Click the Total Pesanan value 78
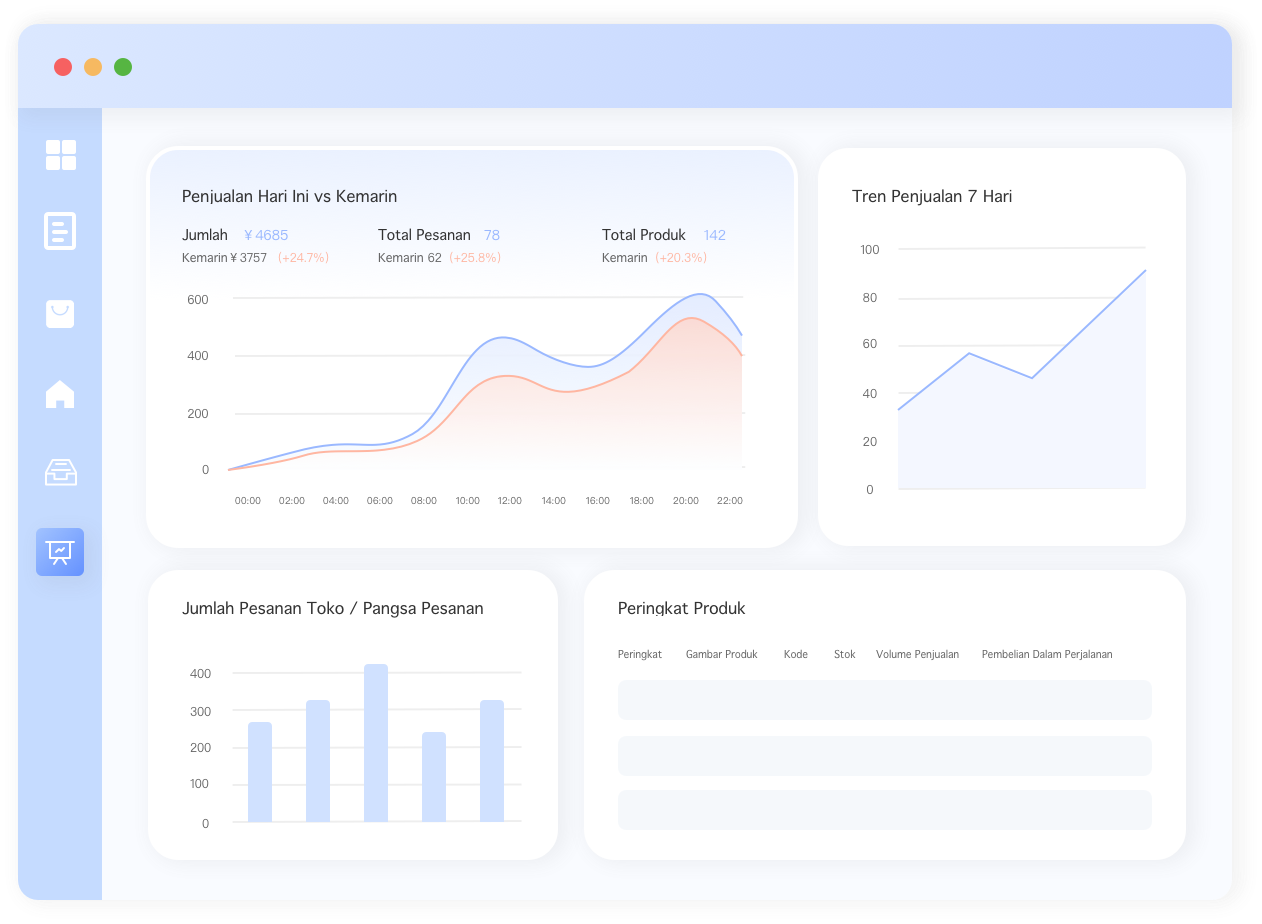The image size is (1262, 924). (492, 235)
